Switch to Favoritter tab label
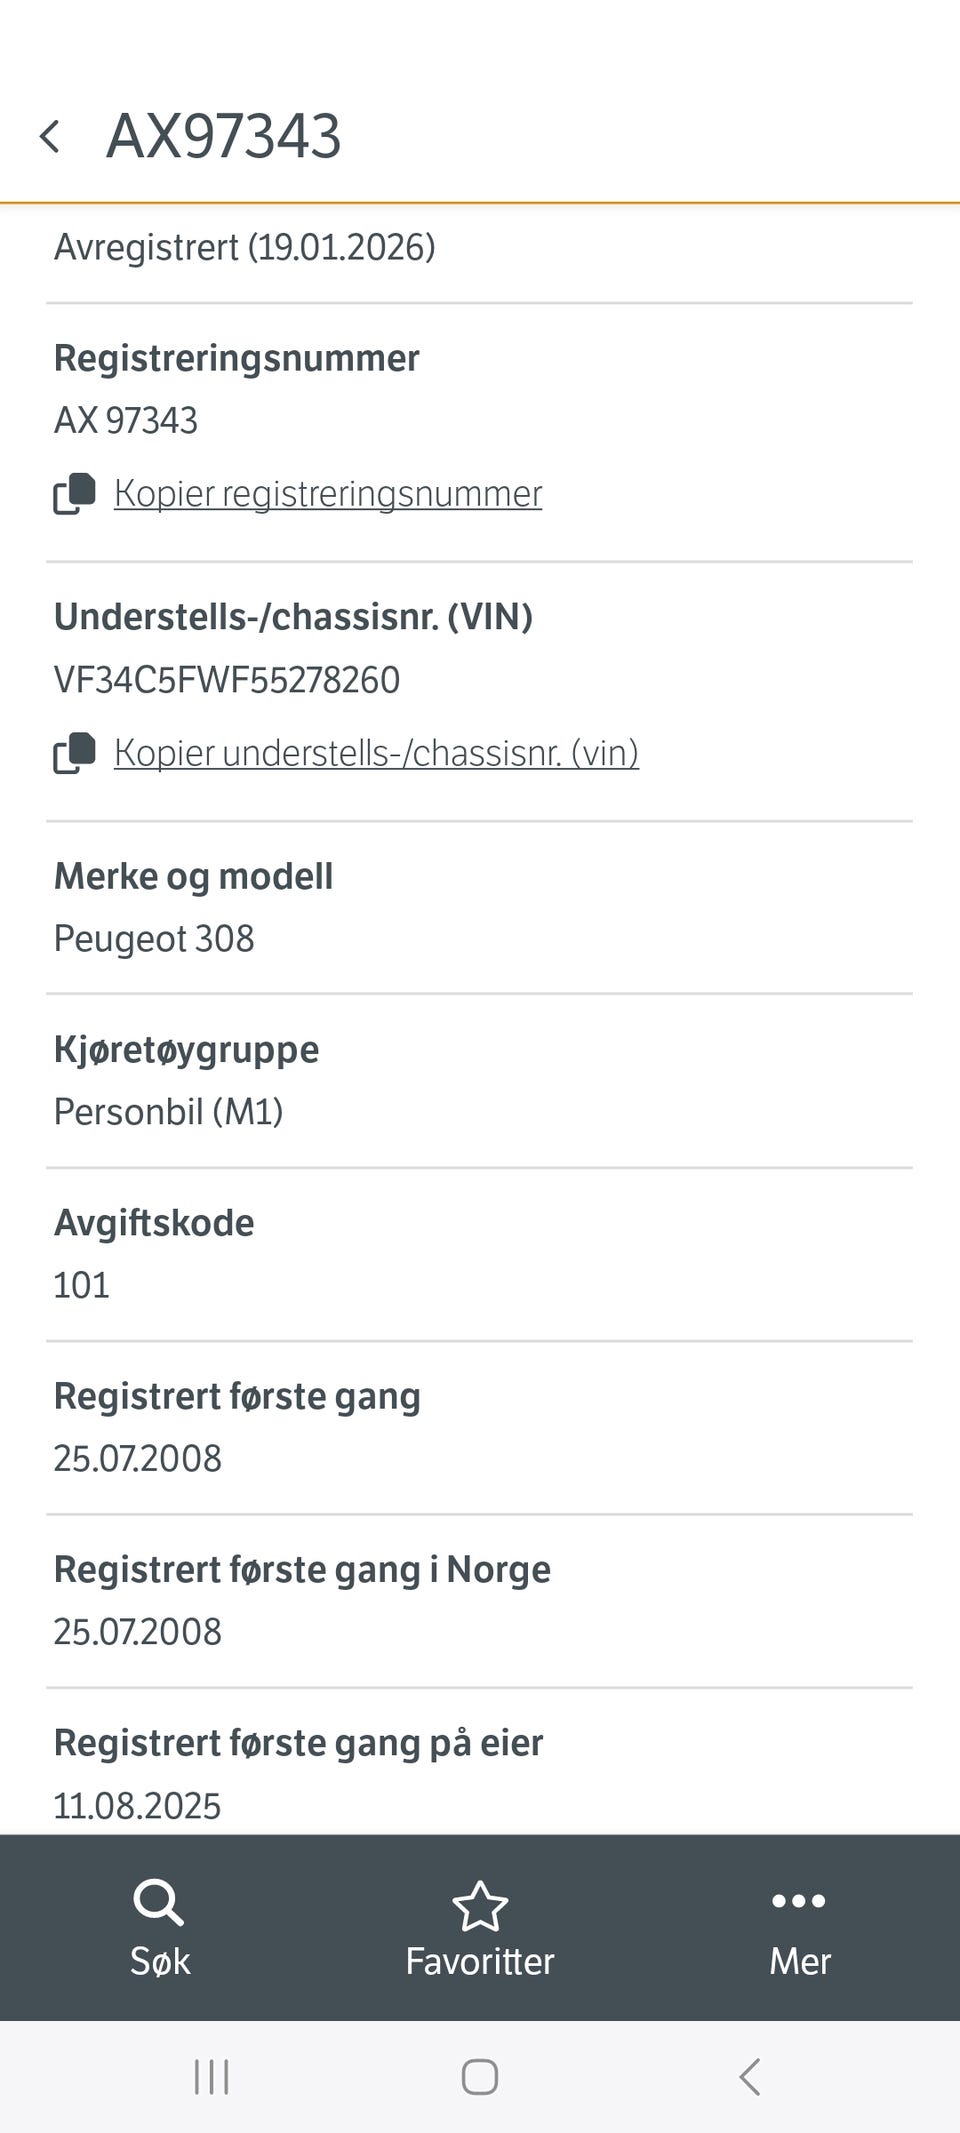Screen dimensions: 960x2133 [x=480, y=1962]
